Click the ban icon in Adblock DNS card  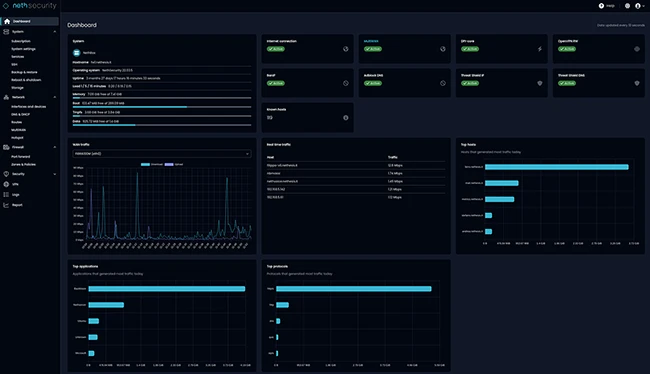click(443, 83)
